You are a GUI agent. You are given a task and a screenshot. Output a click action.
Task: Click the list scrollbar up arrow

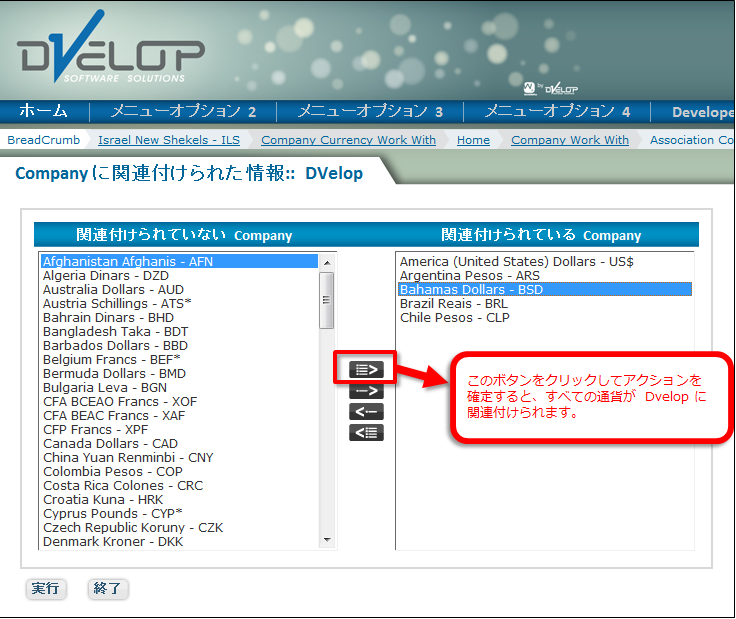point(327,262)
